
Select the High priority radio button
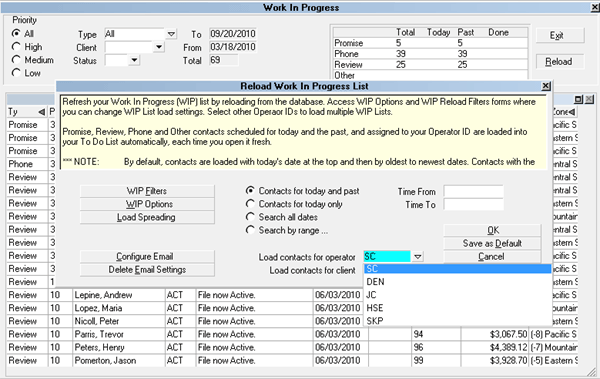(16, 47)
